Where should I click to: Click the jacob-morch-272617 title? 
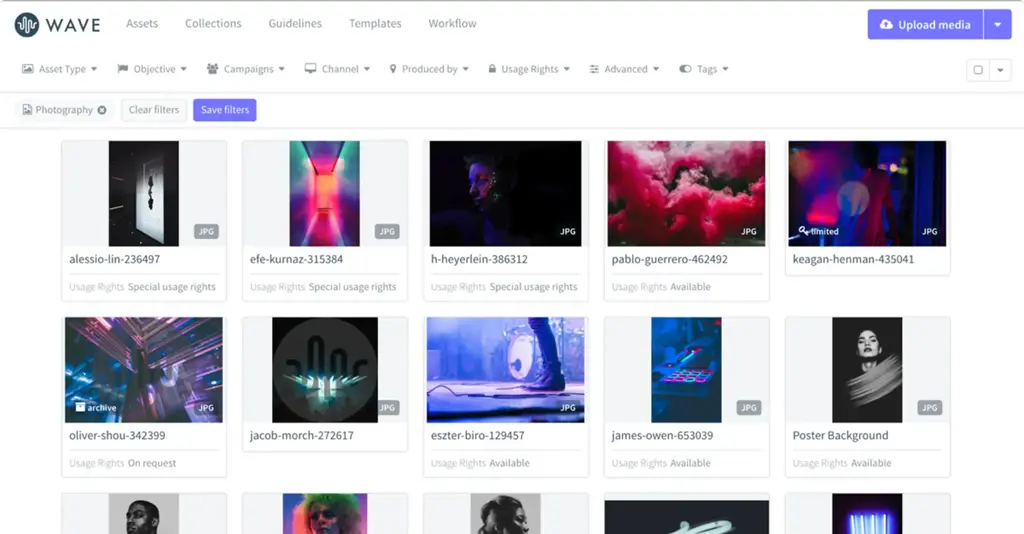tap(302, 435)
